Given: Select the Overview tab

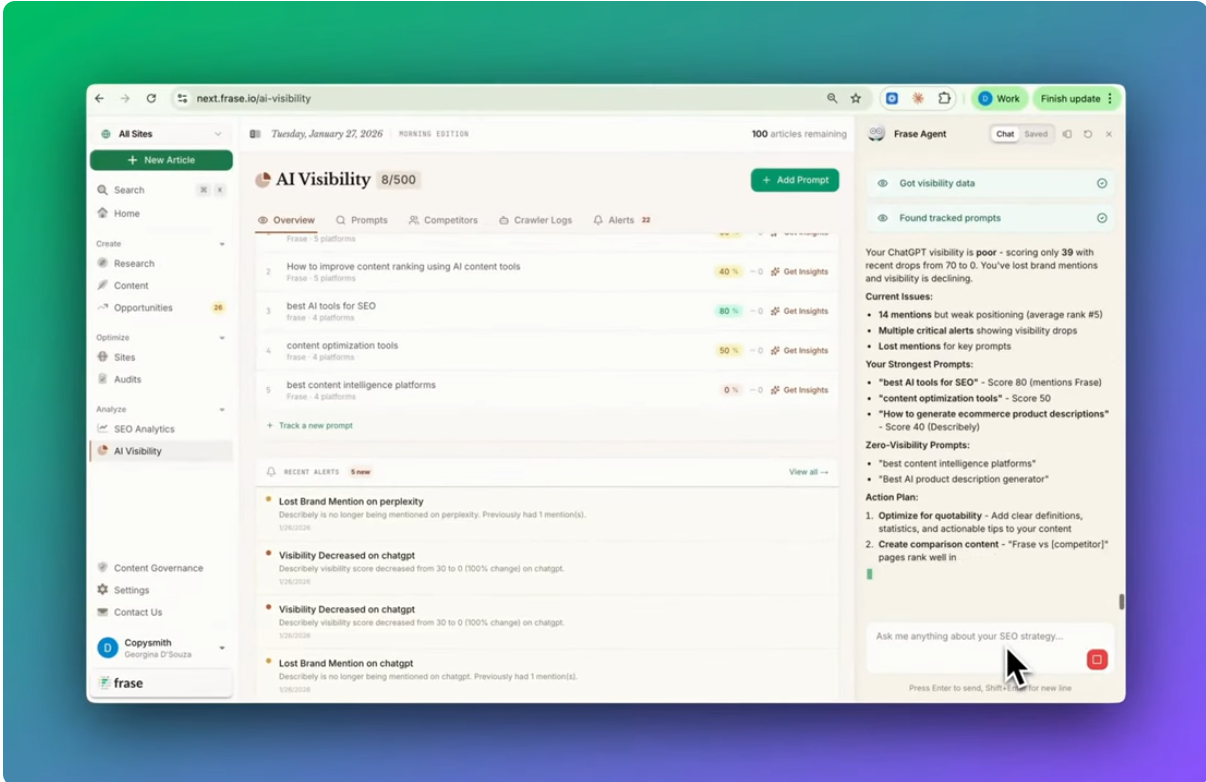Looking at the screenshot, I should pos(286,220).
